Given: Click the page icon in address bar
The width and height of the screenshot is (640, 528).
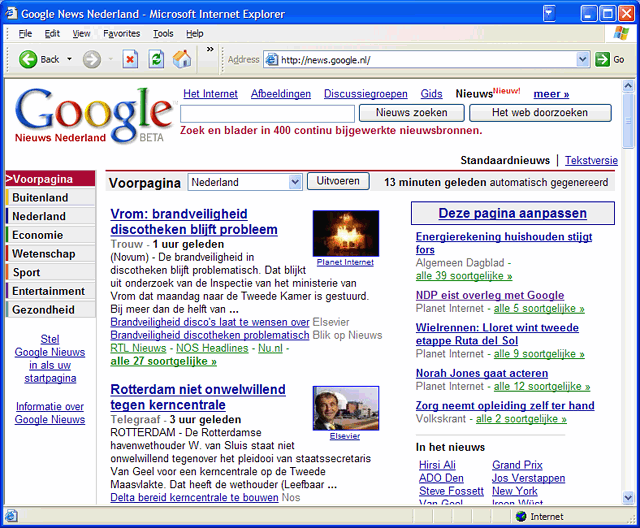Looking at the screenshot, I should (x=271, y=60).
